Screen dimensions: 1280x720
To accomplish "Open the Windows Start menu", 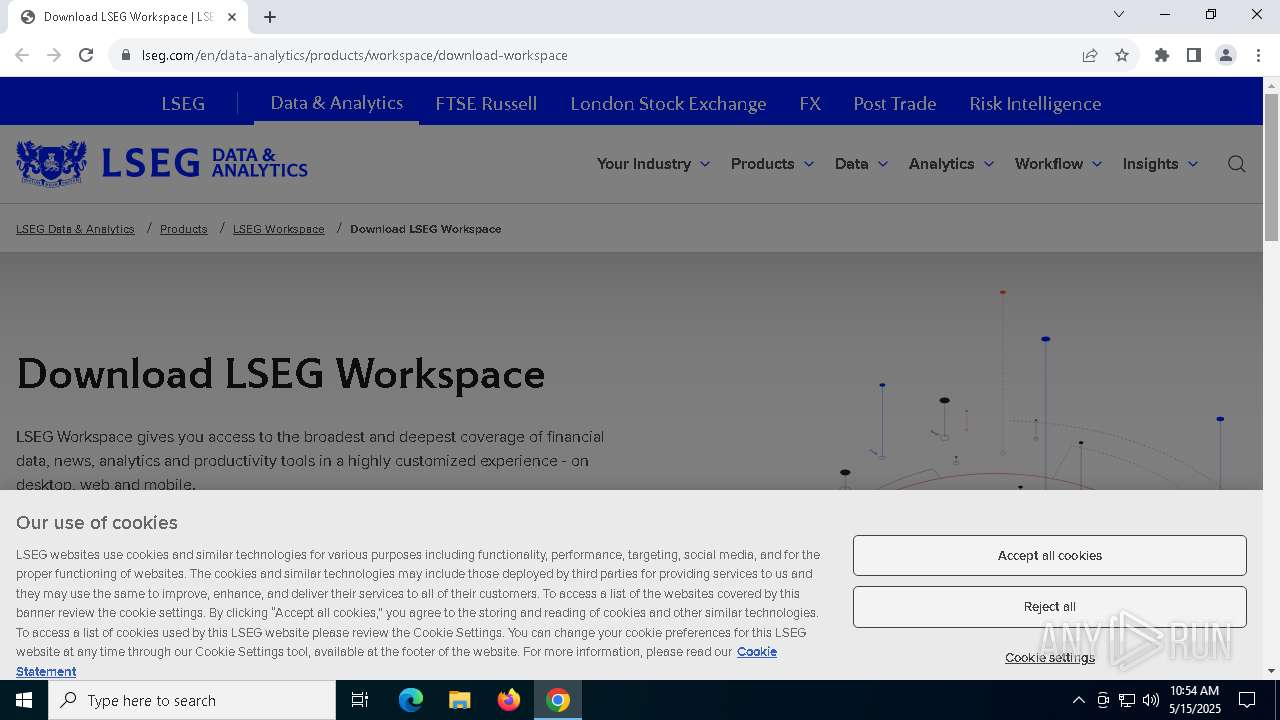I will [24, 700].
